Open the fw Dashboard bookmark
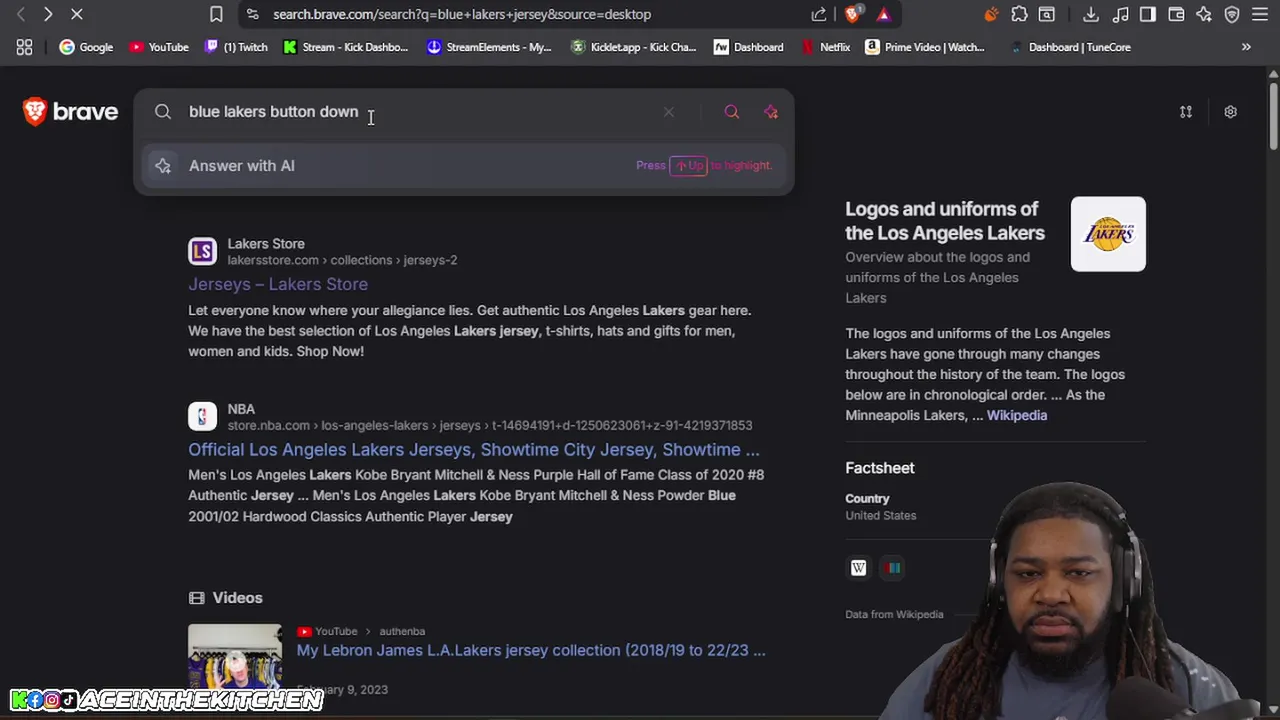 click(x=749, y=47)
